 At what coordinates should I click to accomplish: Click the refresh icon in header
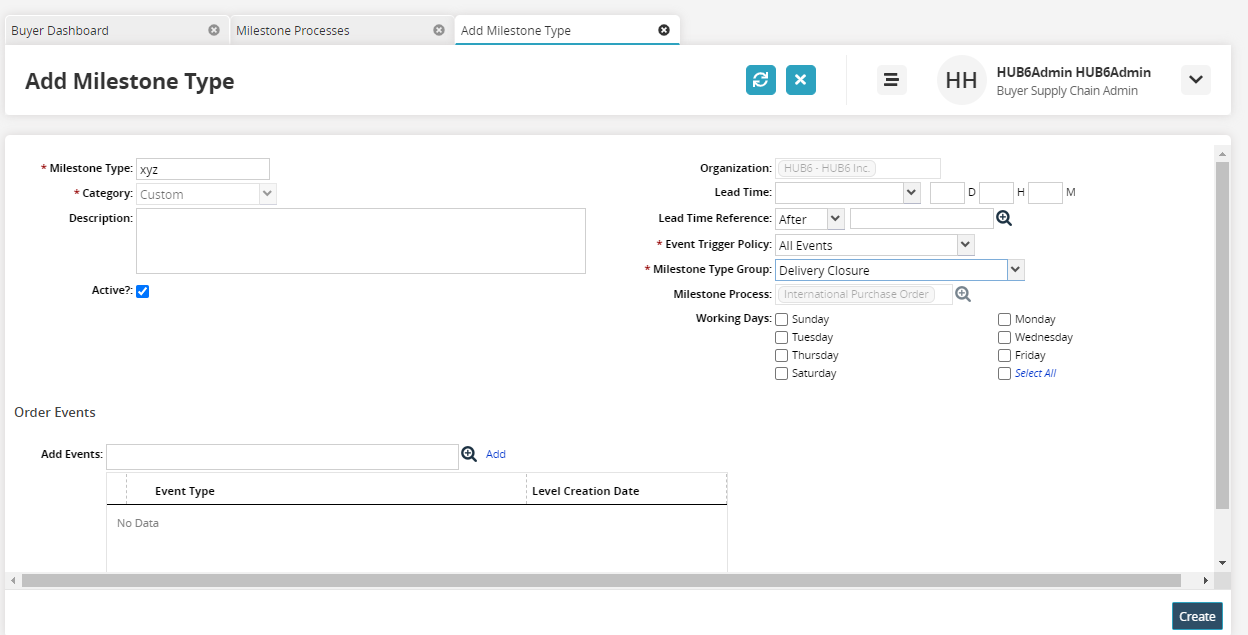760,80
